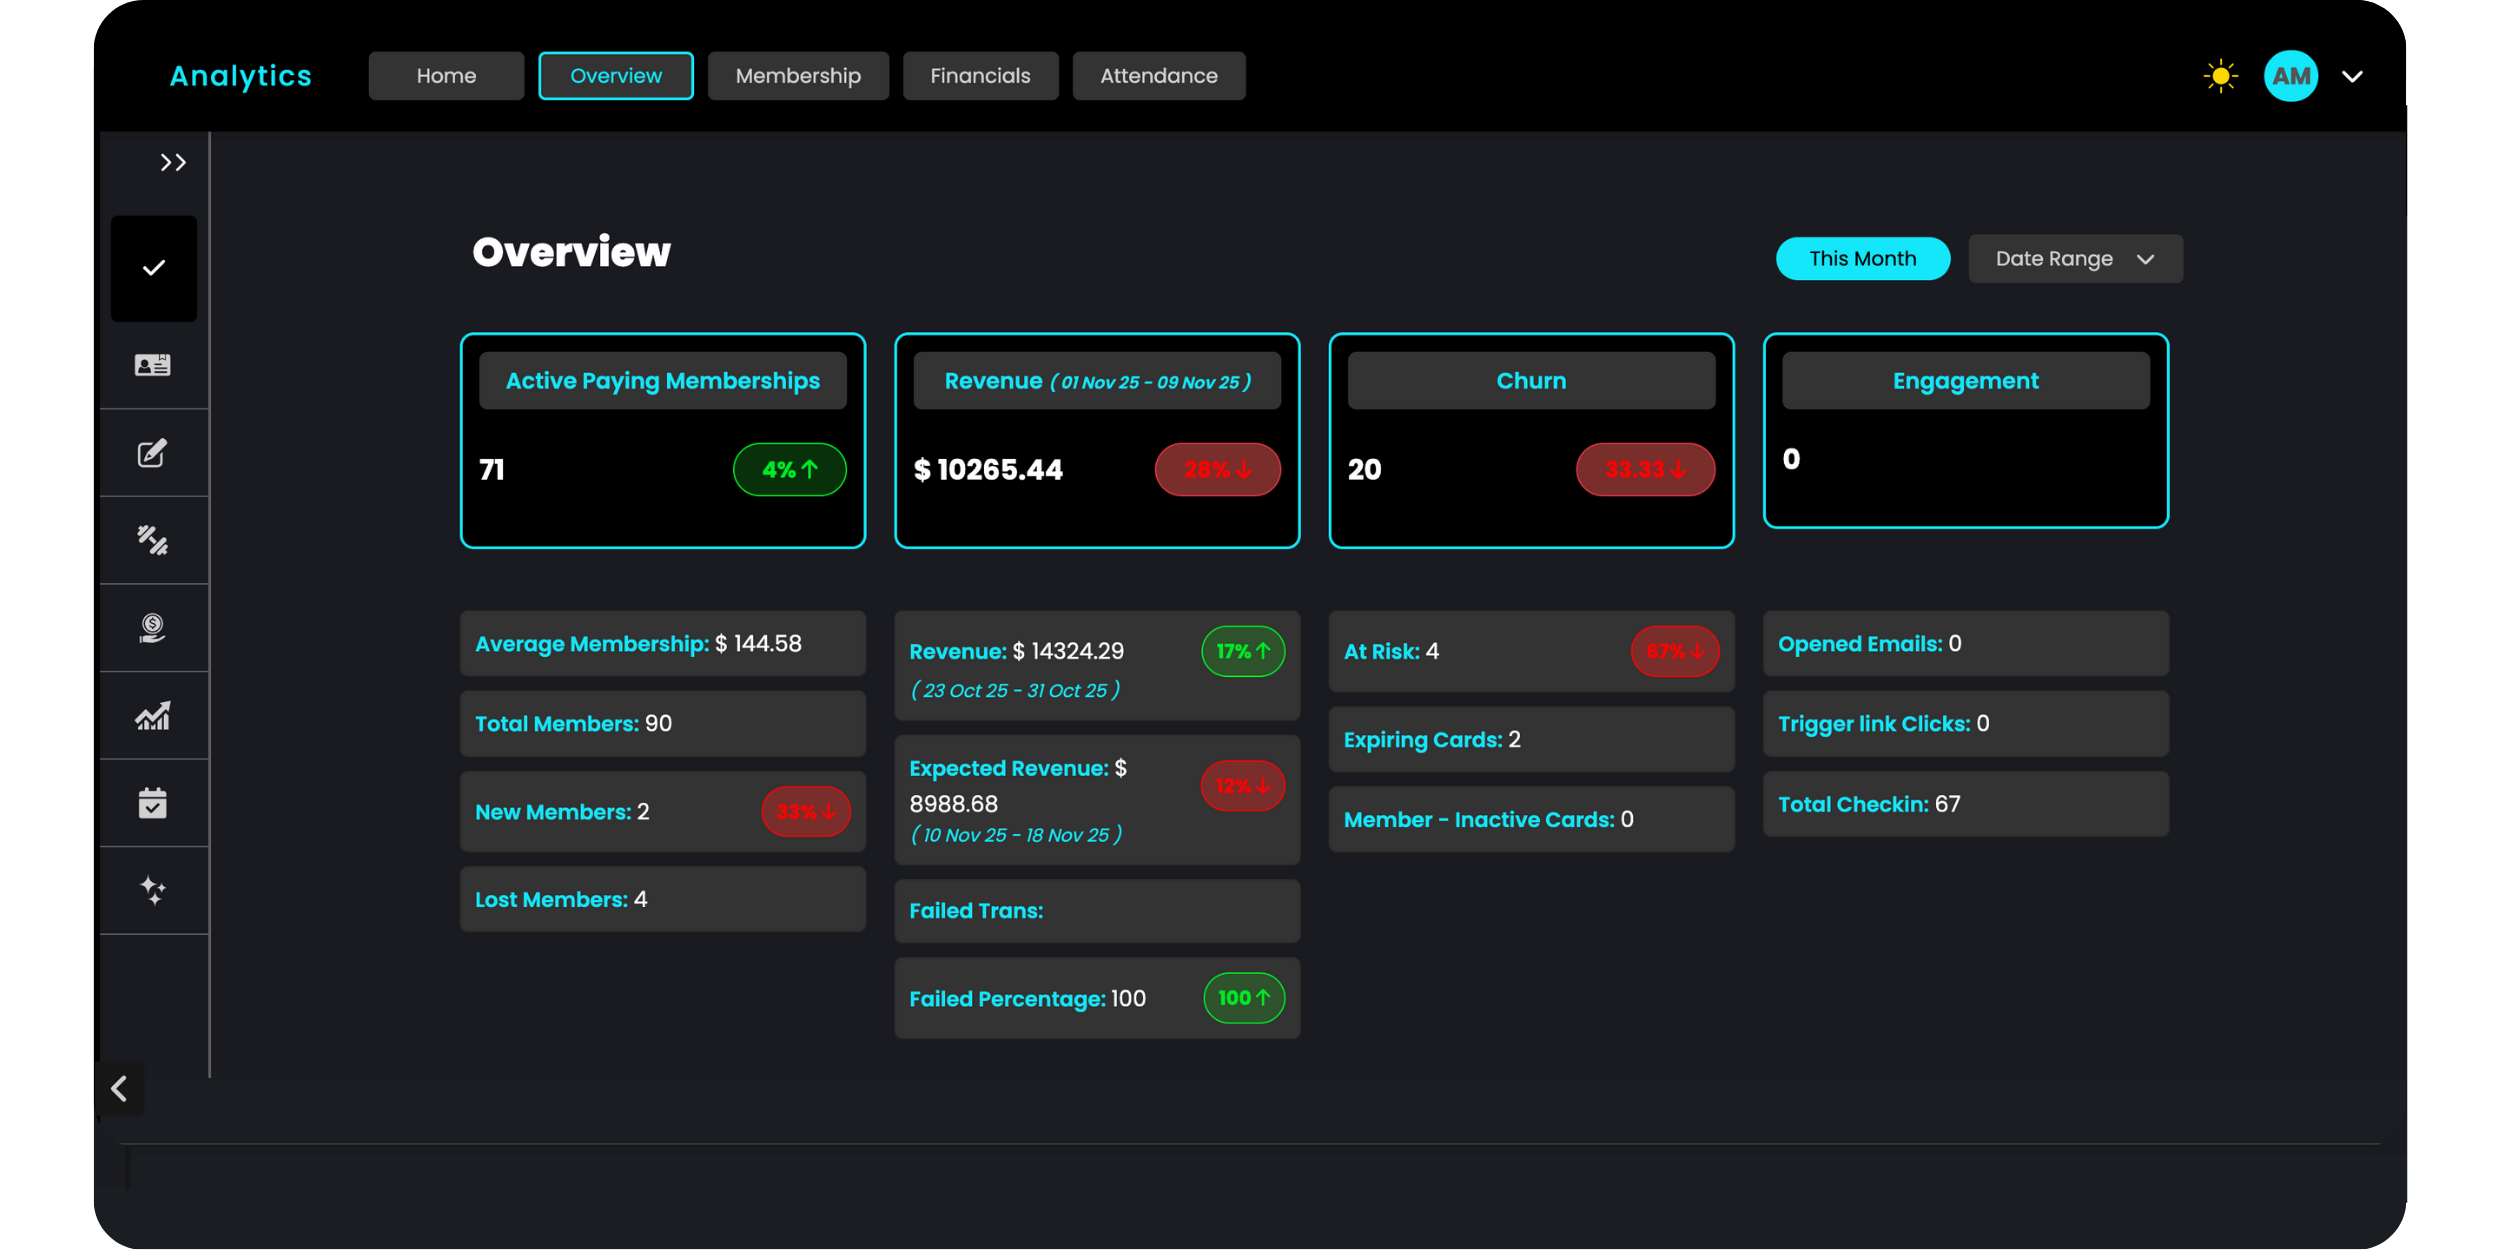Expand the account menu chevron beside AM
The height and width of the screenshot is (1250, 2500).
coord(2352,76)
